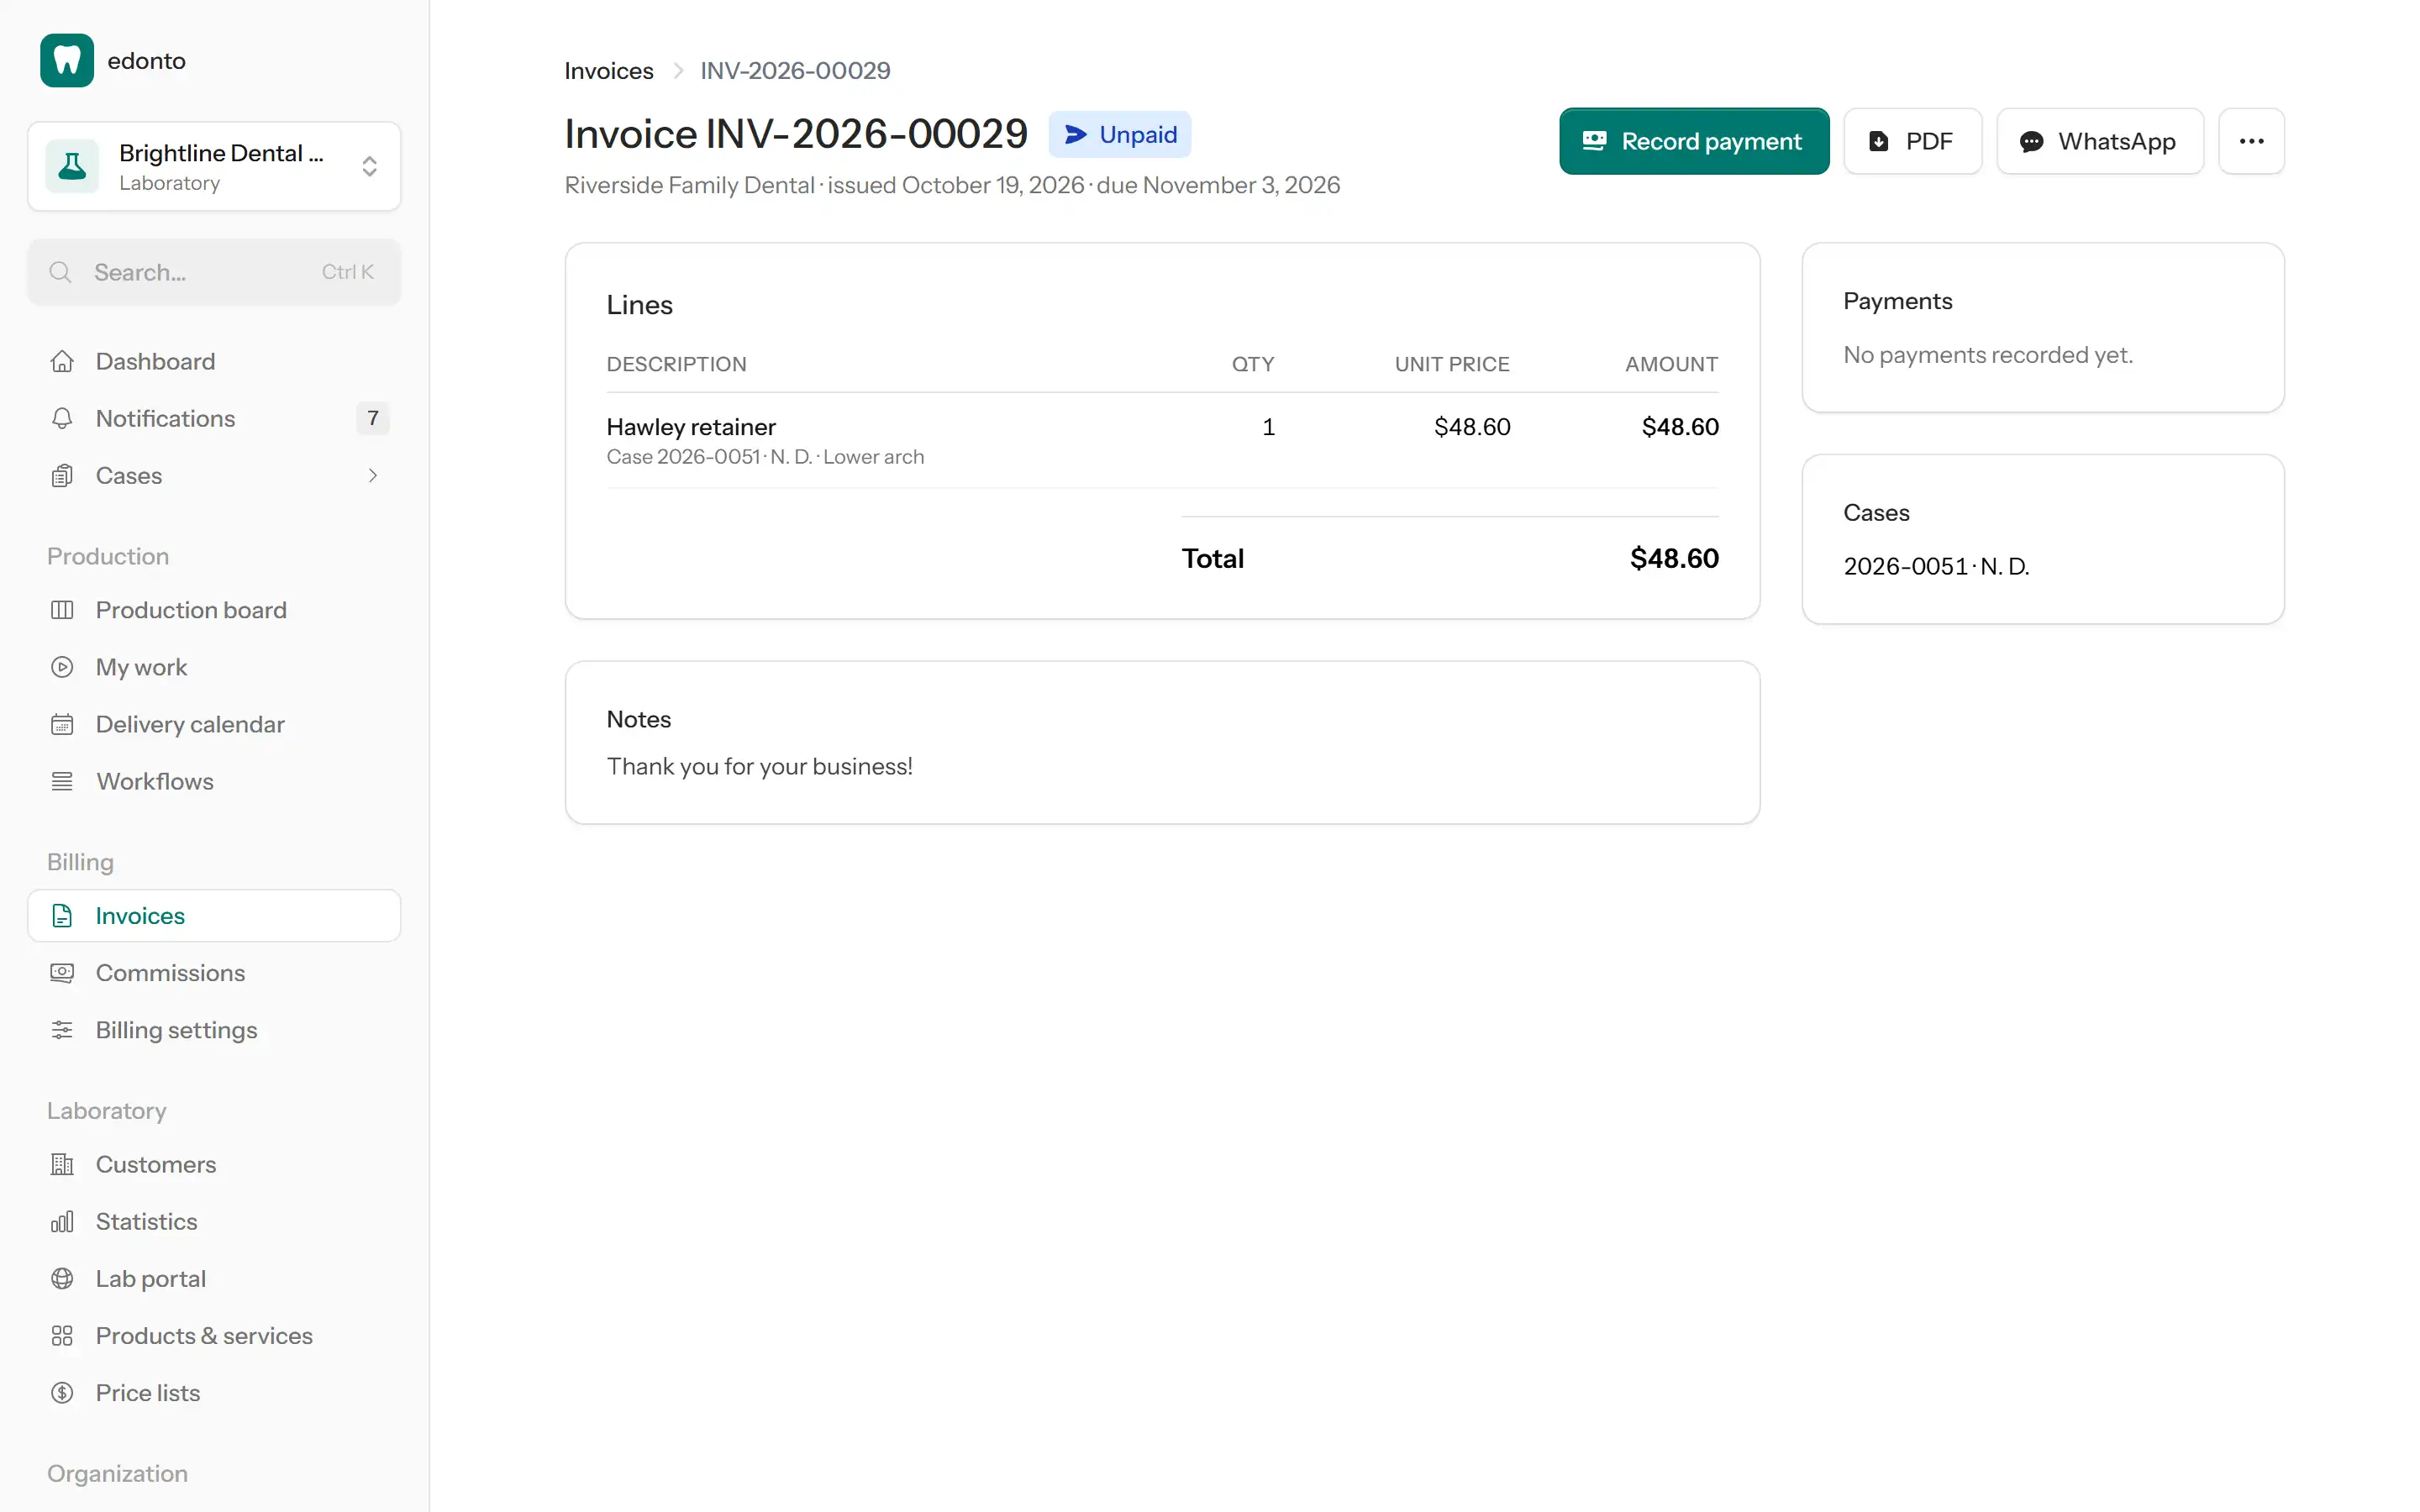Click the notifications count badge 7
Screen dimensions: 2420x1512
point(373,418)
